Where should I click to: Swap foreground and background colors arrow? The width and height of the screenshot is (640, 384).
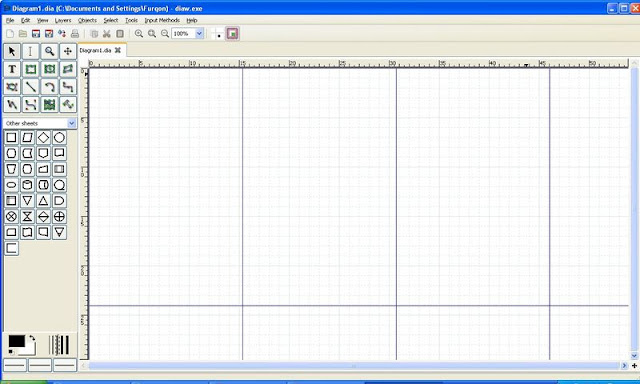coord(32,338)
